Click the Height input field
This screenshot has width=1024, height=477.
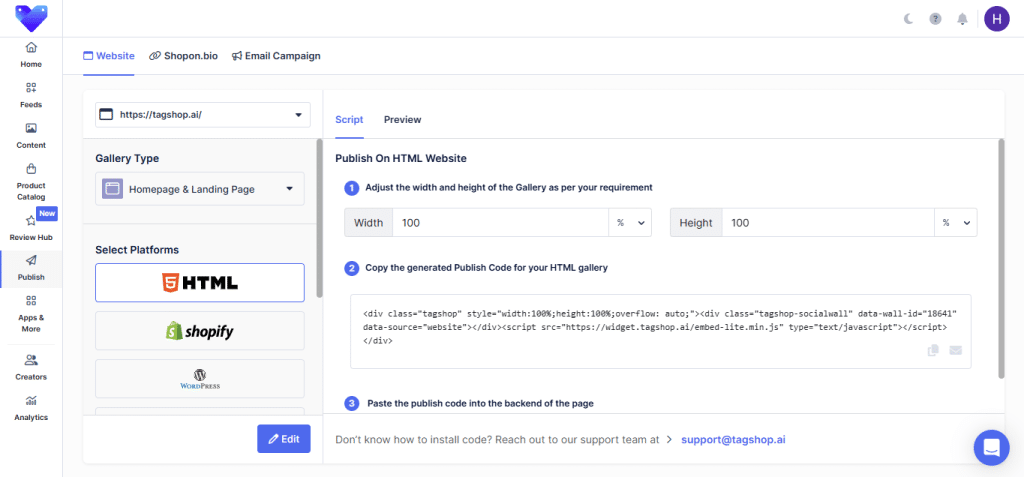coord(827,223)
